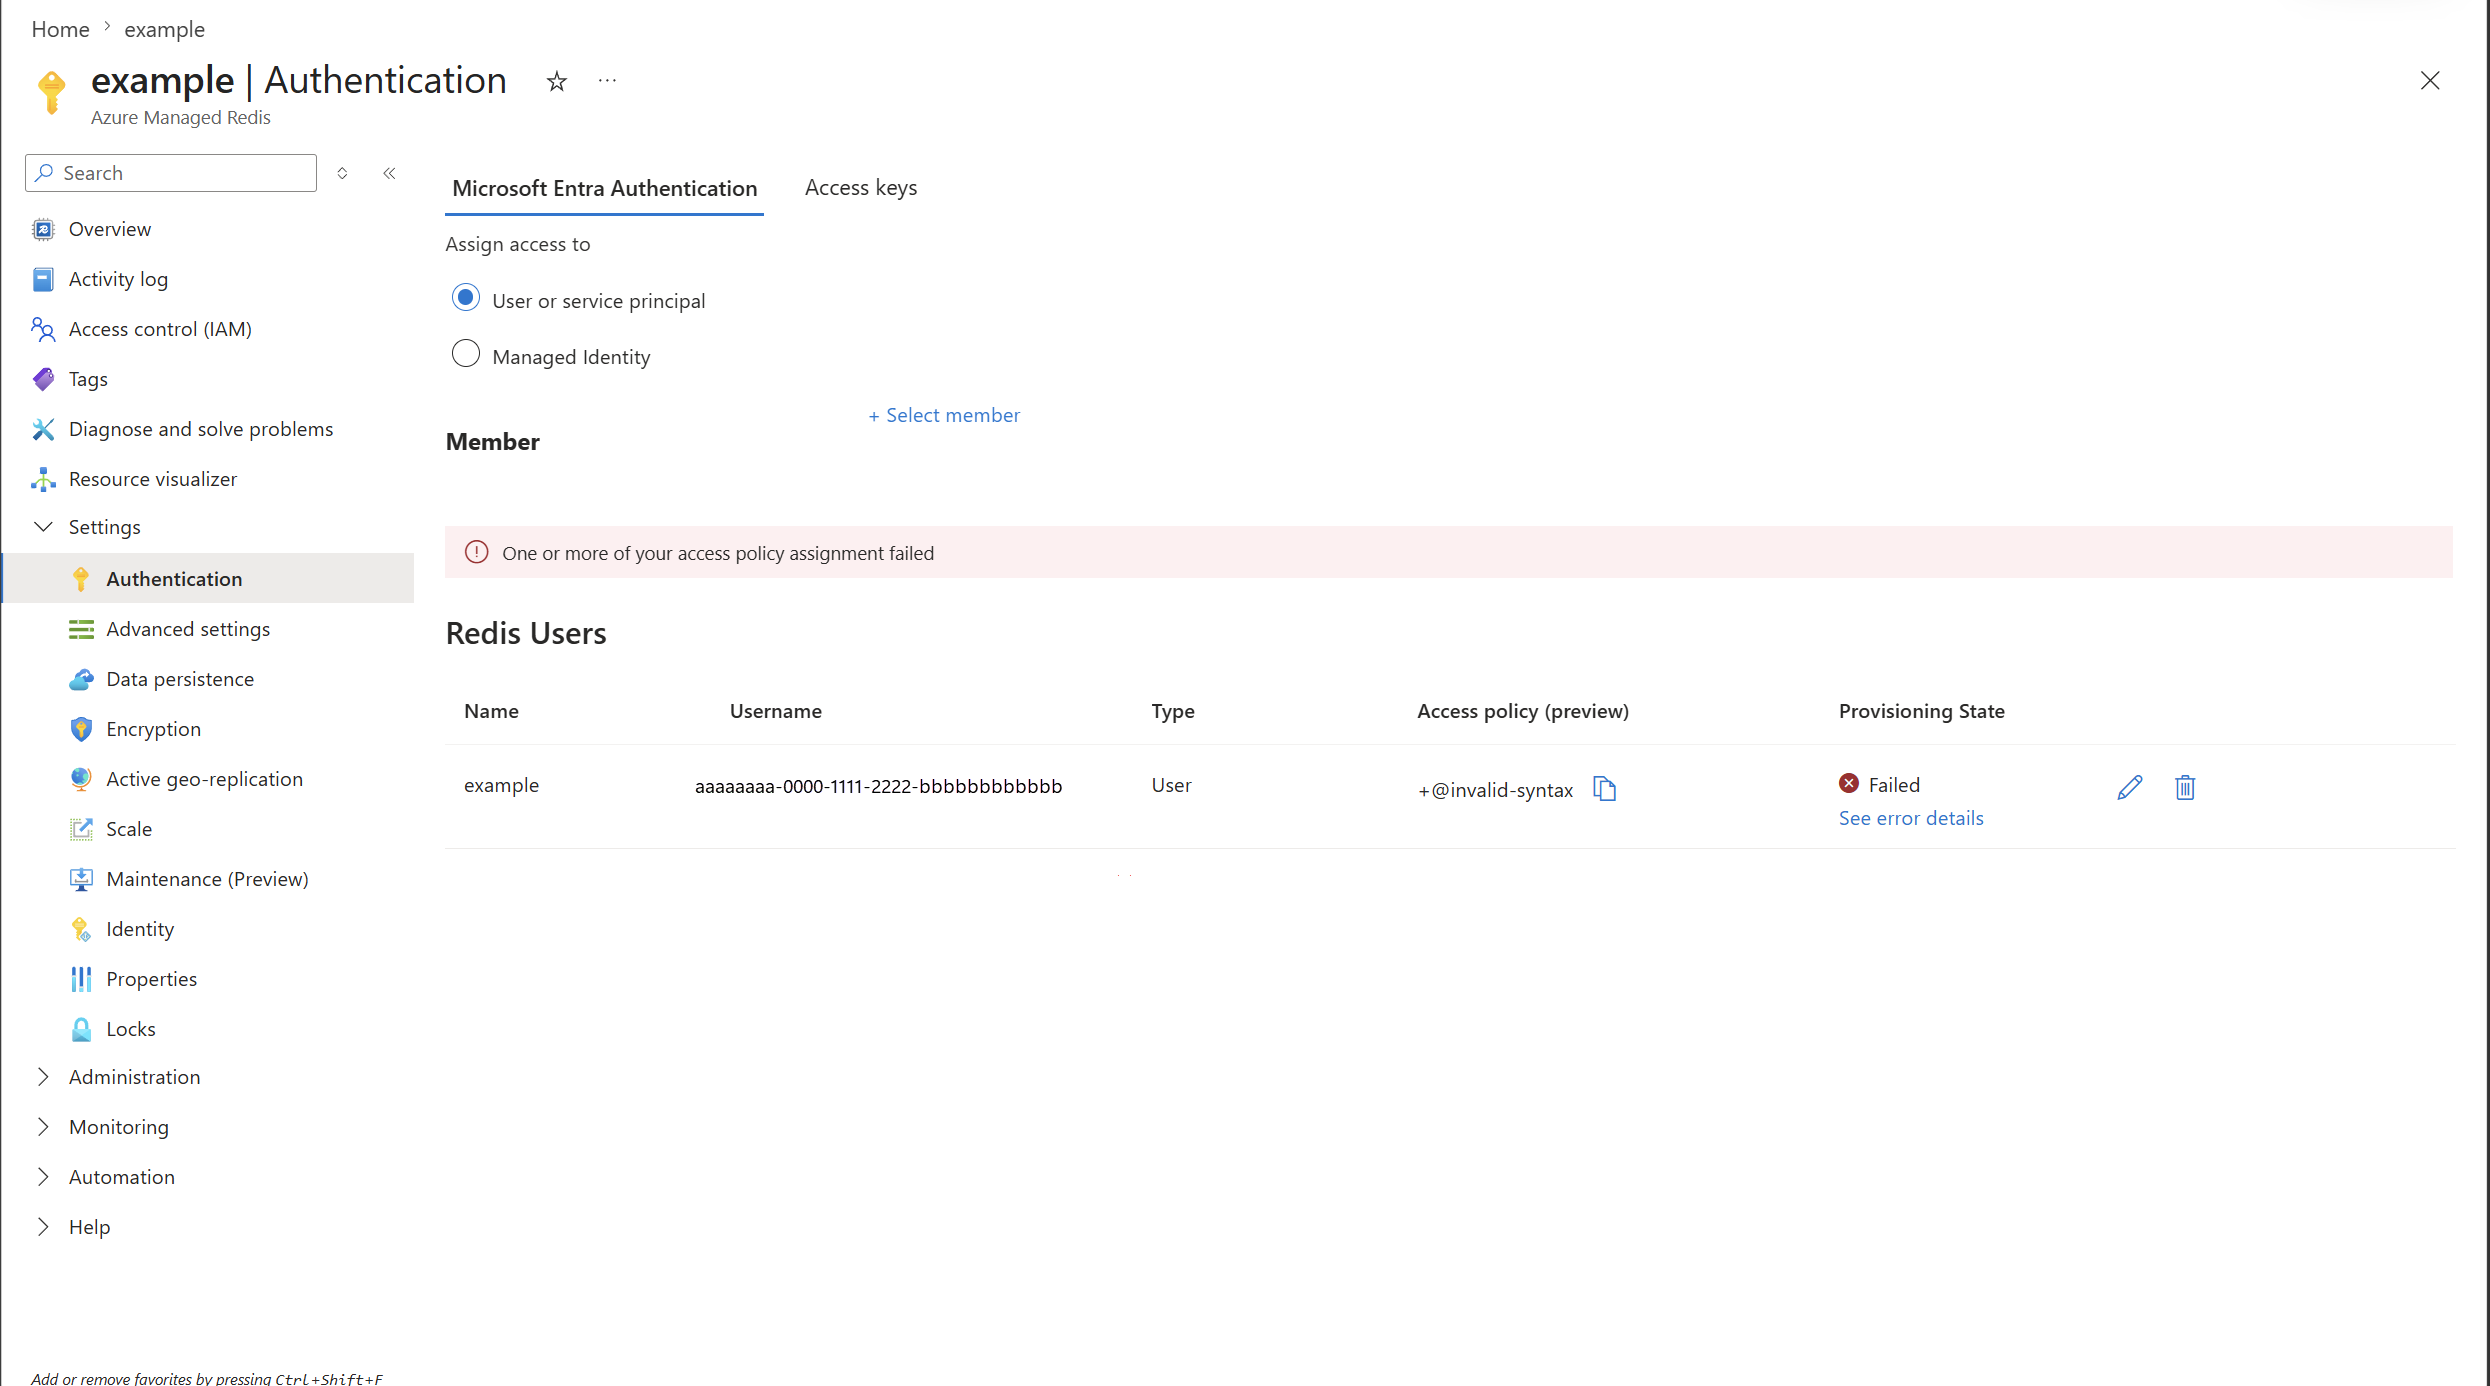The image size is (2490, 1386).
Task: Click the Maintenance (Preview) icon
Action: point(81,880)
